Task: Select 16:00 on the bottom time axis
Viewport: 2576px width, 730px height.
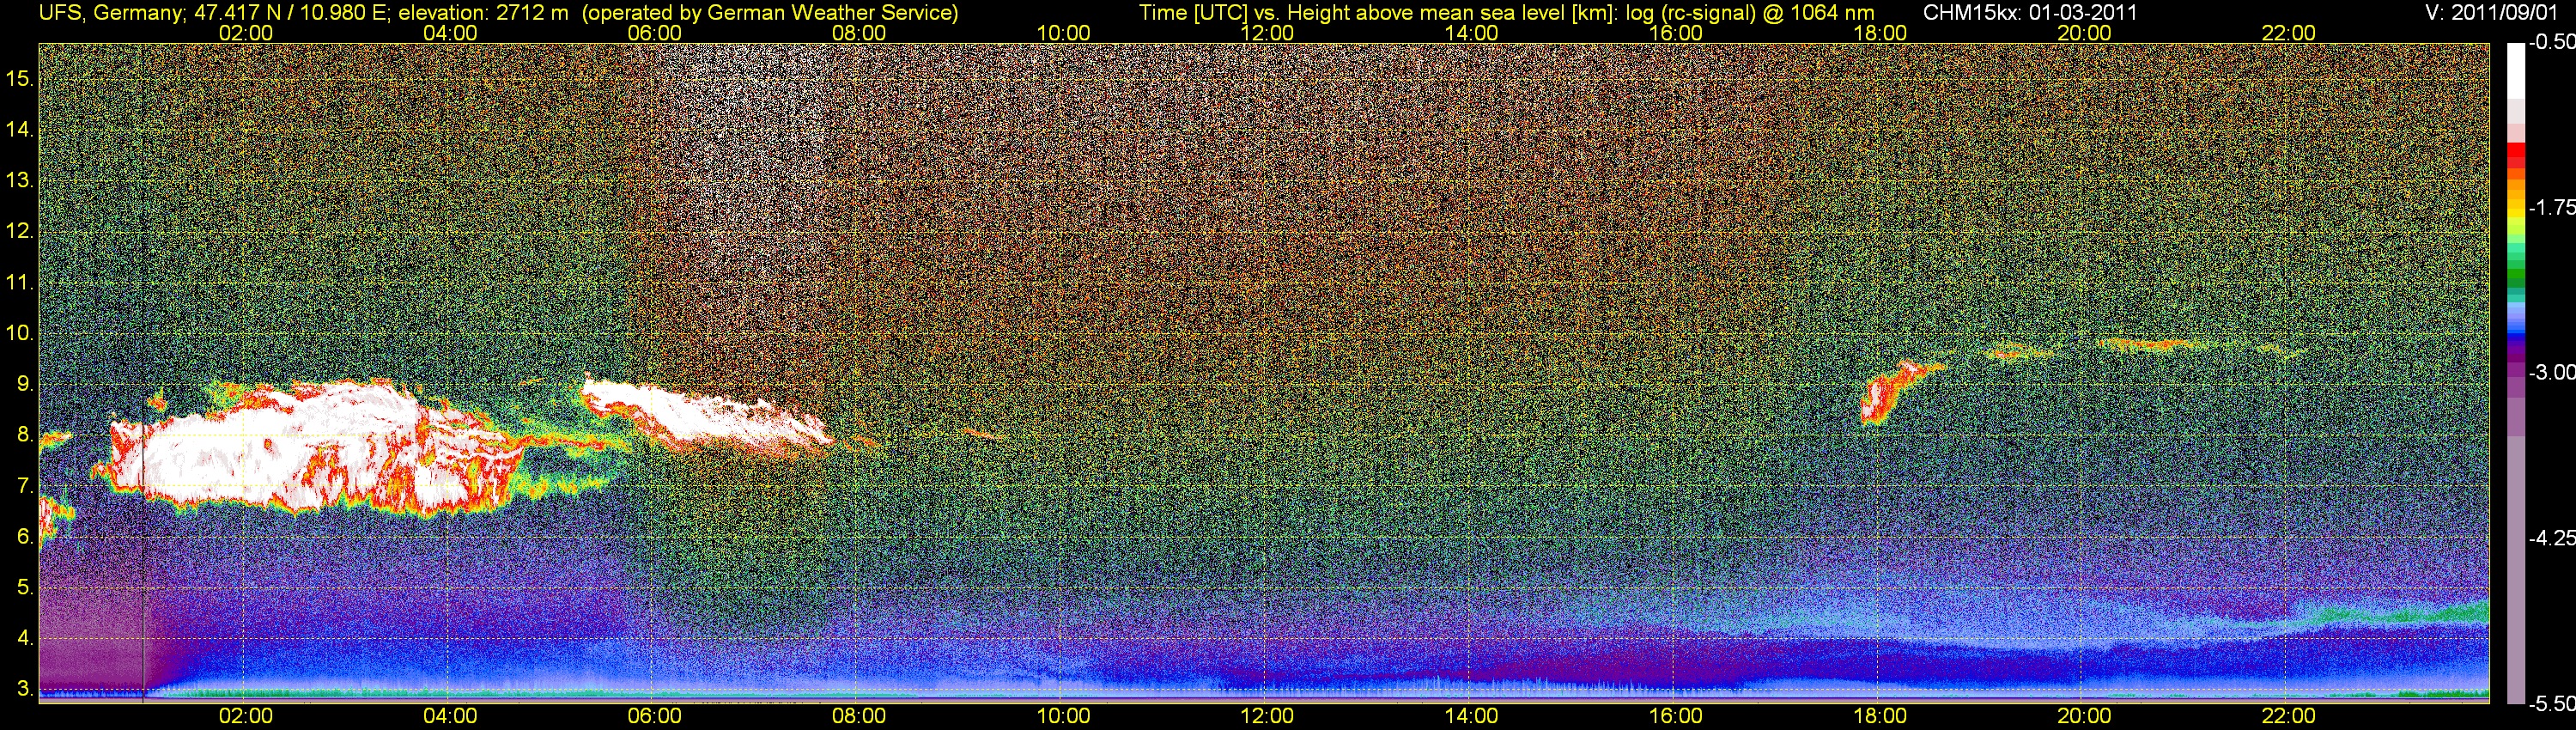Action: coord(1676,716)
